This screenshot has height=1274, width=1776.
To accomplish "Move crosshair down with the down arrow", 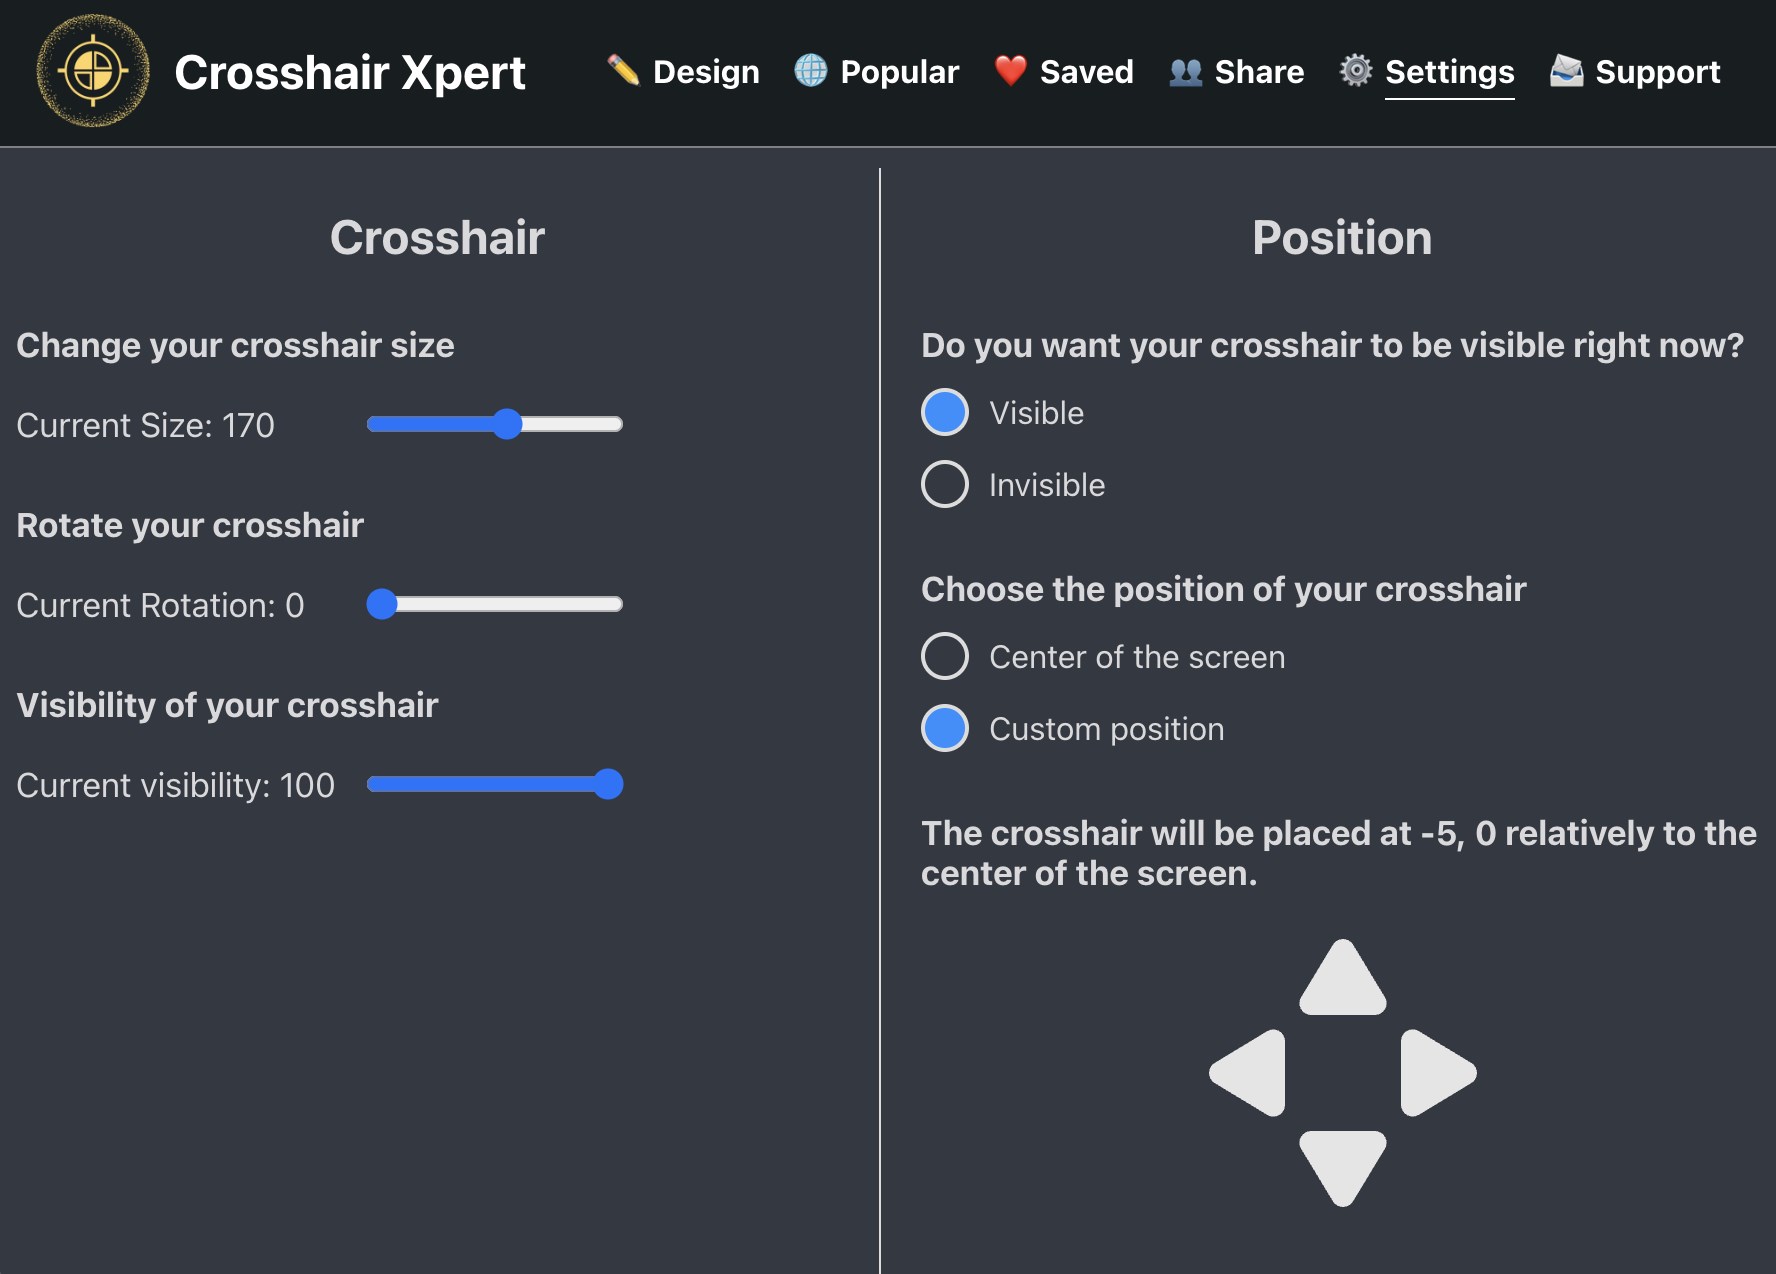I will [1342, 1164].
